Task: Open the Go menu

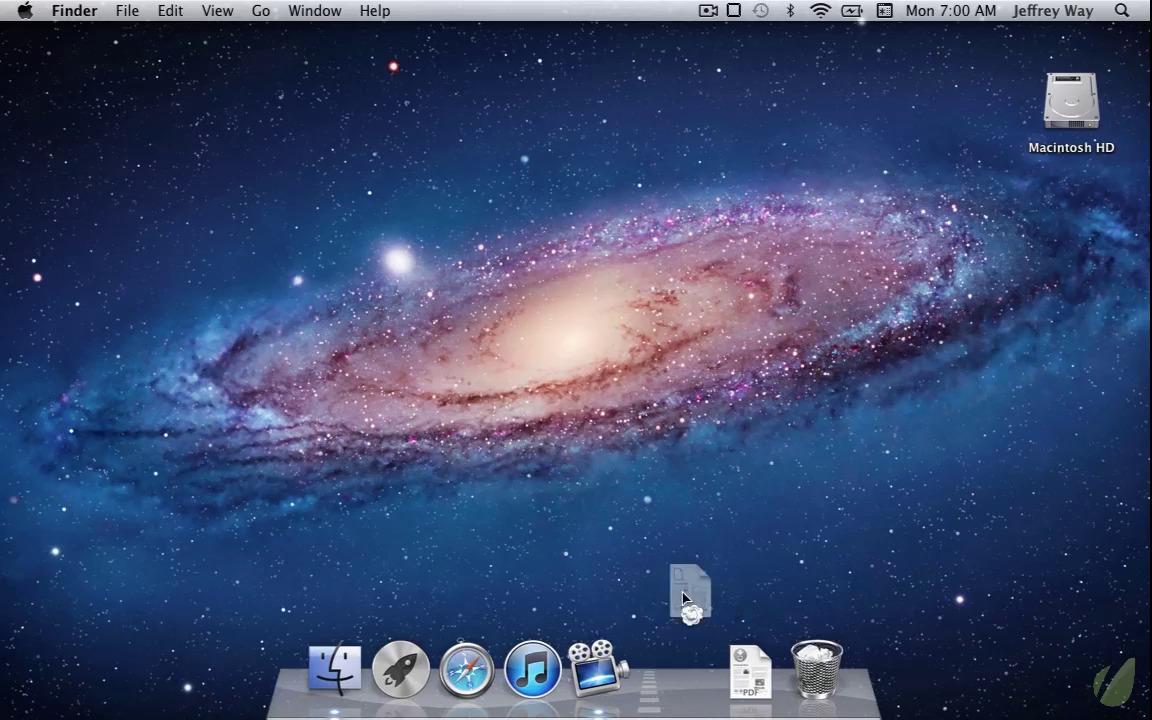Action: click(x=261, y=11)
